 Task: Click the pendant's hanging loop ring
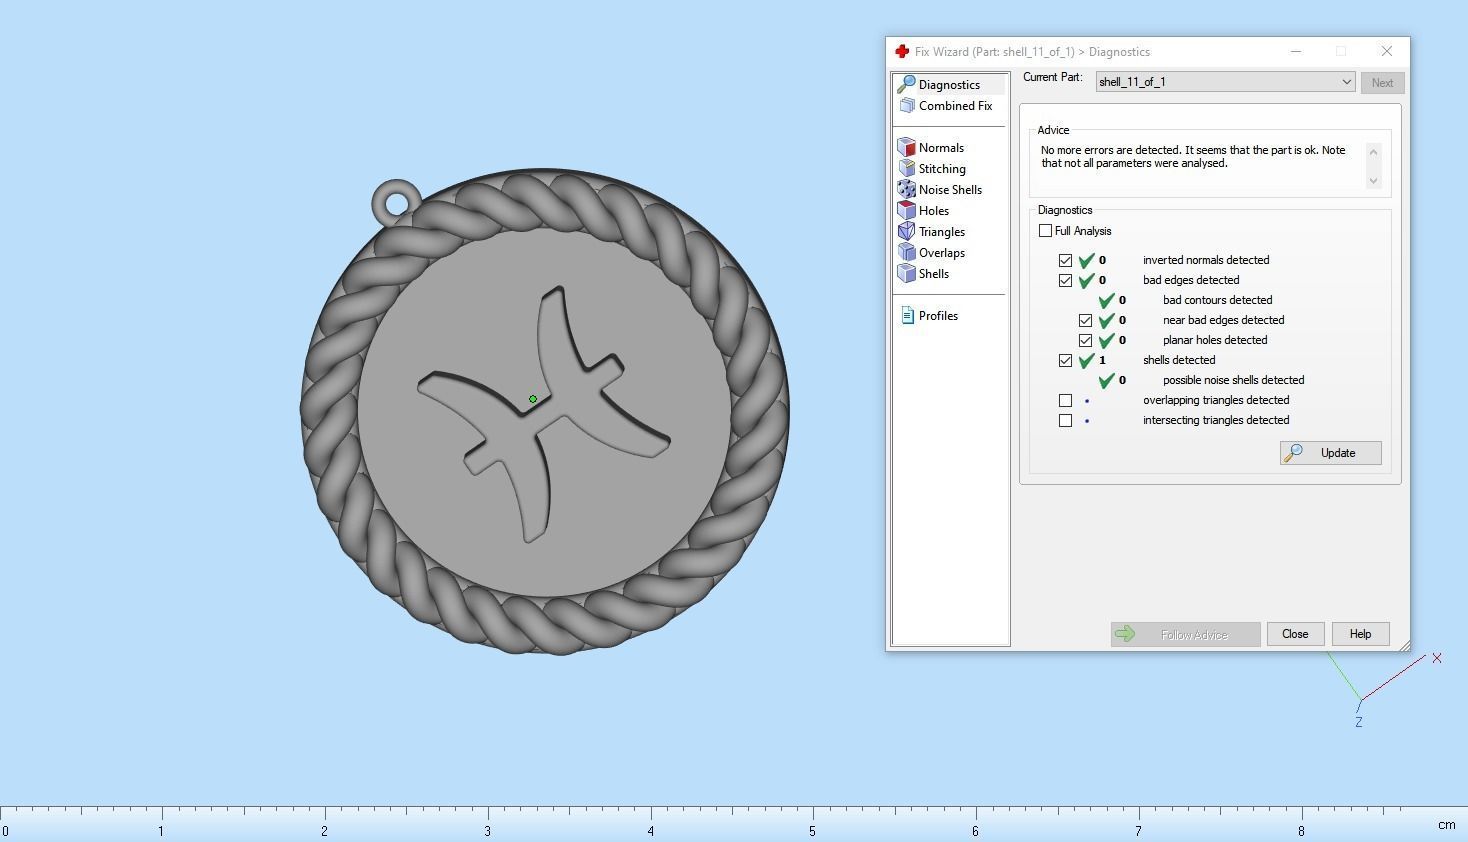[397, 204]
